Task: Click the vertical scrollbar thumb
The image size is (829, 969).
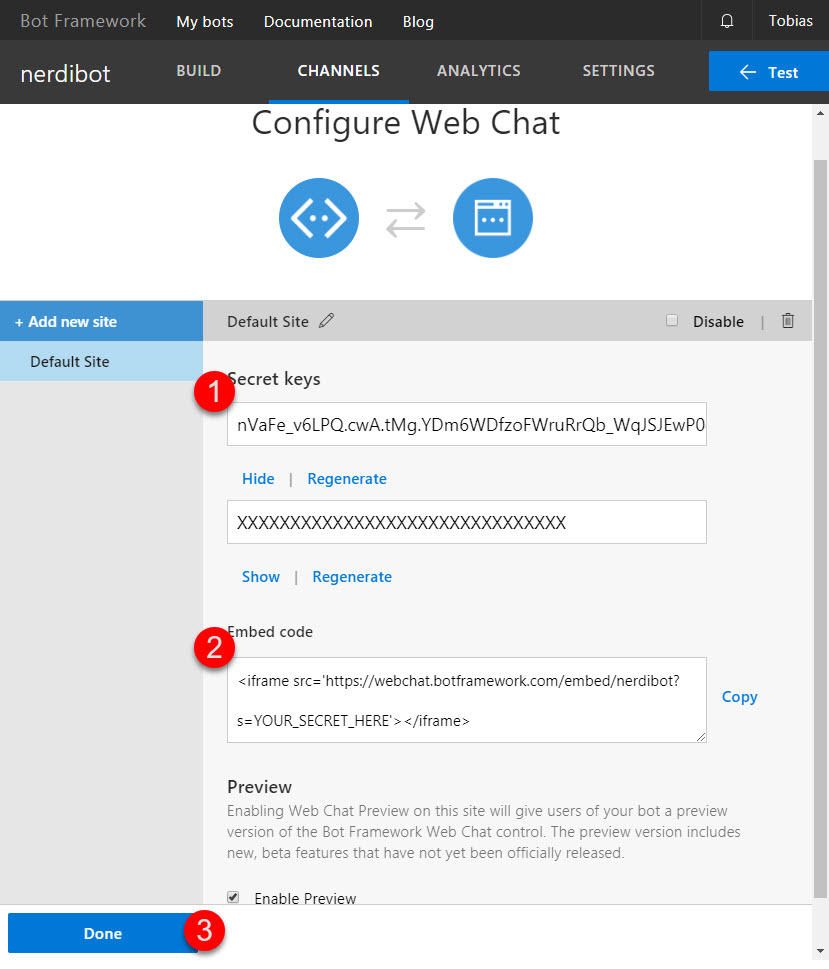Action: [x=820, y=528]
